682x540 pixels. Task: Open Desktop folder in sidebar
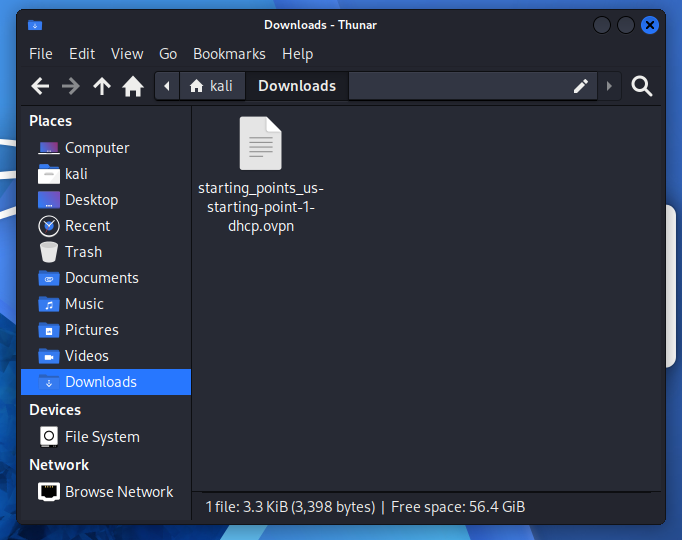pyautogui.click(x=106, y=200)
